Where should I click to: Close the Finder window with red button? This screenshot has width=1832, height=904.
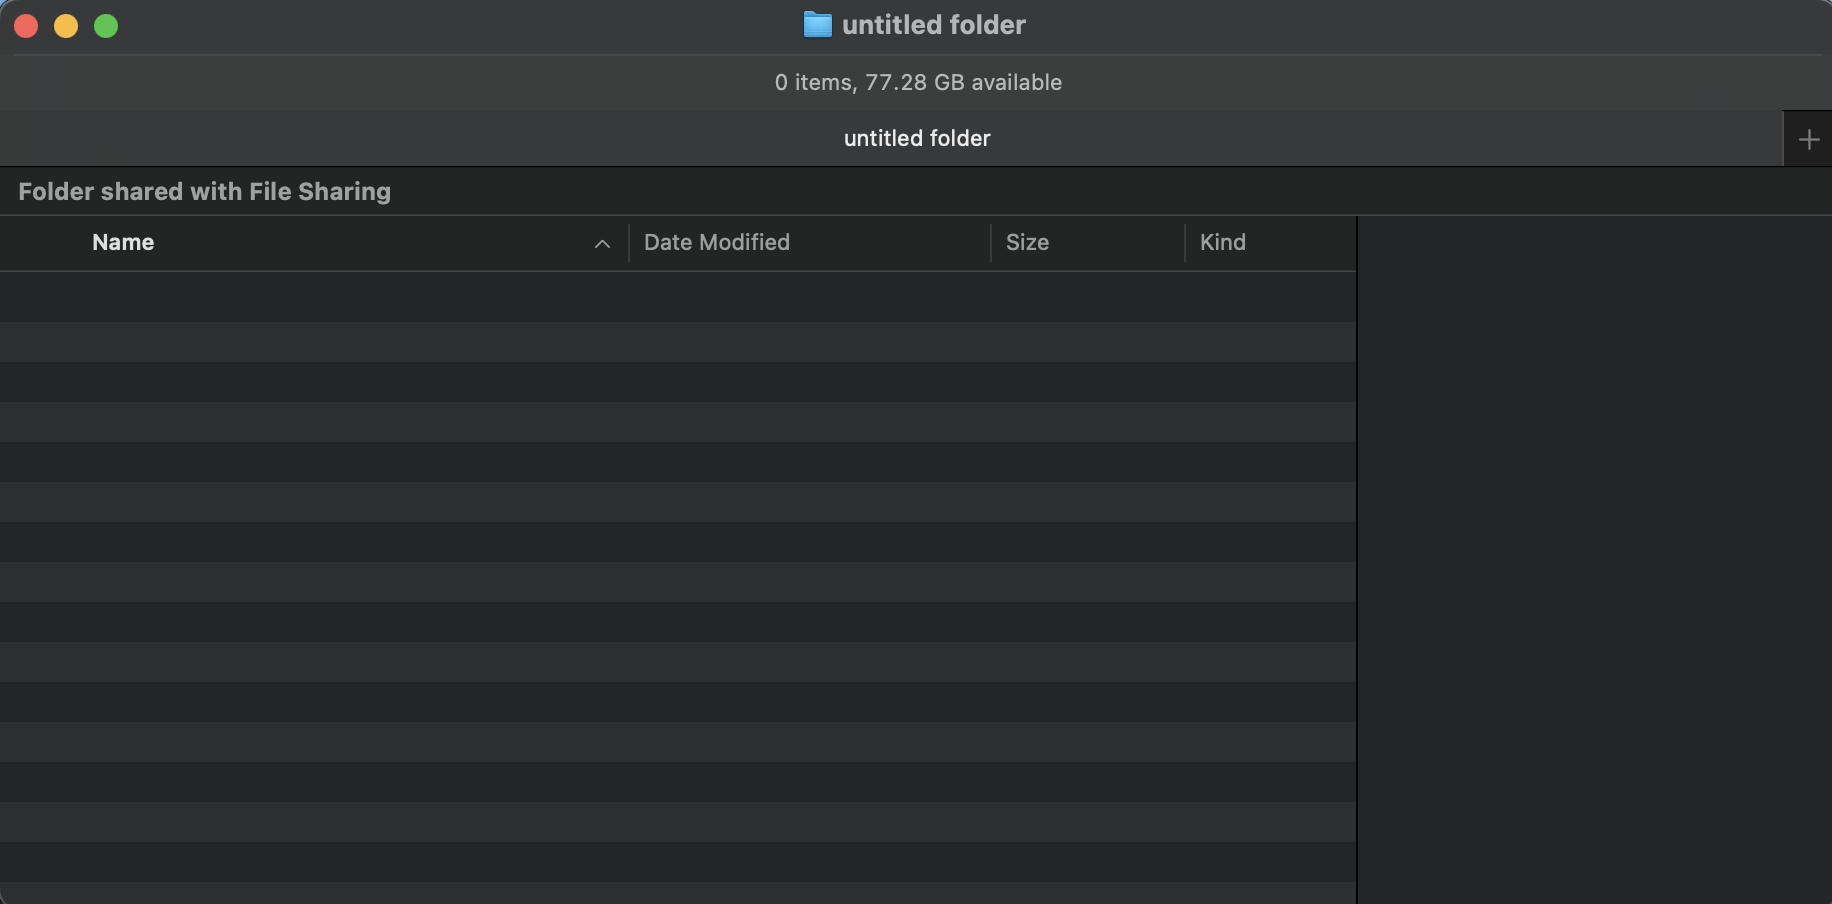point(27,26)
